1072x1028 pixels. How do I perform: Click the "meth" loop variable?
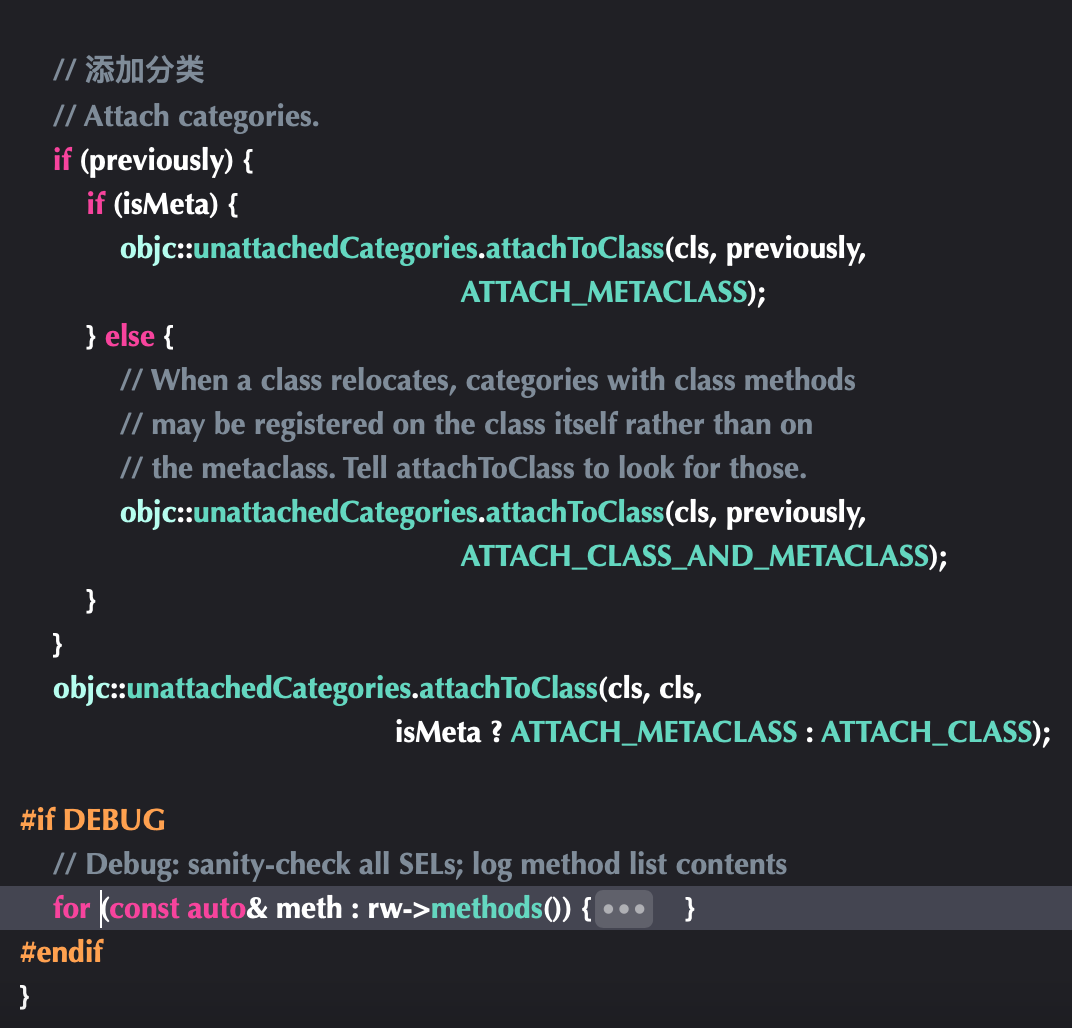pos(309,908)
